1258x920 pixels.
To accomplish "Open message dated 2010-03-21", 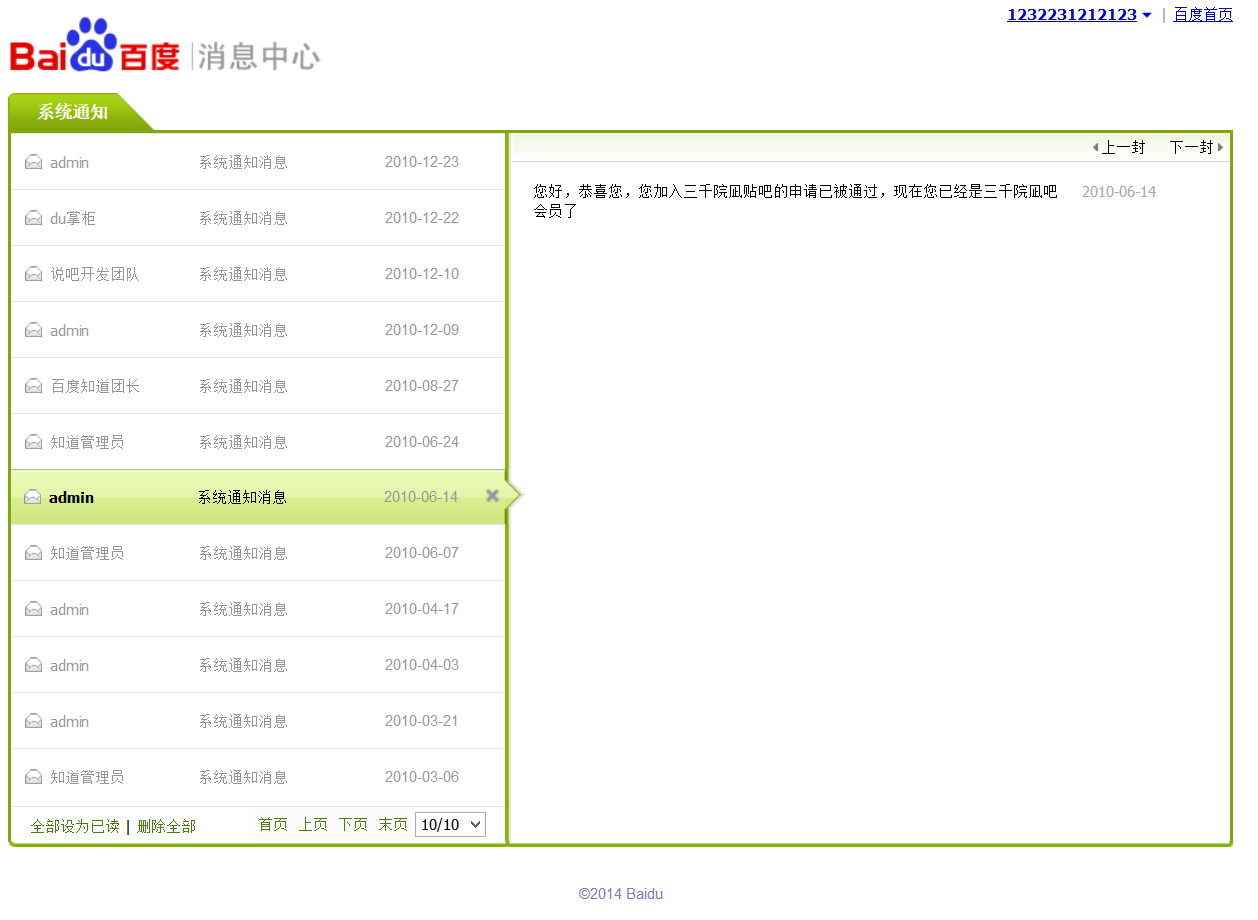I will [x=258, y=721].
